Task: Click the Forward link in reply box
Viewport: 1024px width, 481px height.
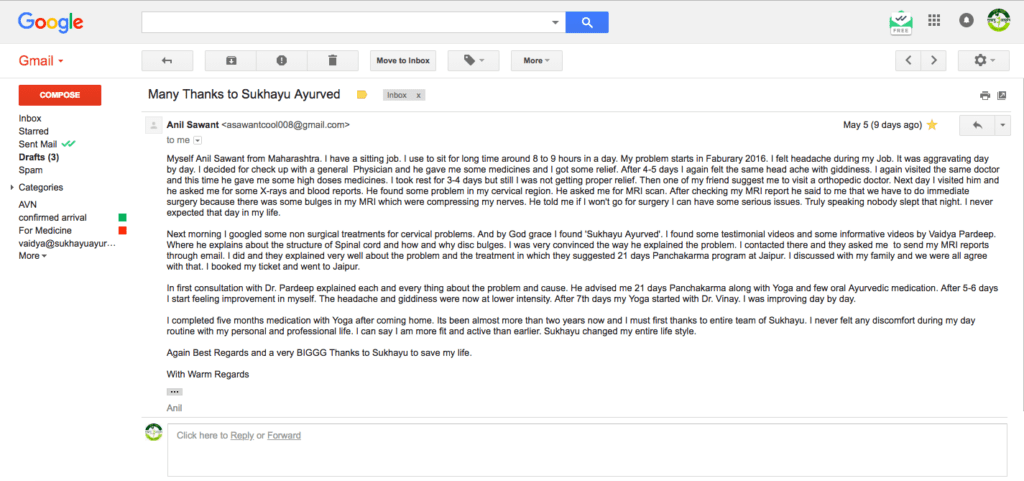Action: point(284,435)
